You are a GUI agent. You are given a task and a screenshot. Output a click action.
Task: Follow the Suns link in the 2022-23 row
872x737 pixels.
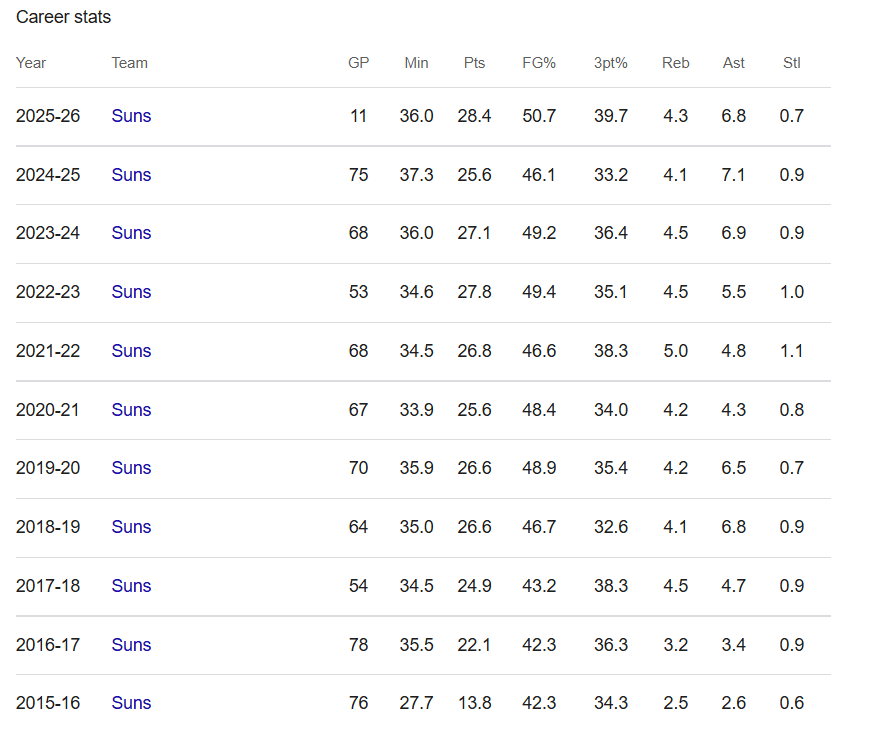click(131, 292)
